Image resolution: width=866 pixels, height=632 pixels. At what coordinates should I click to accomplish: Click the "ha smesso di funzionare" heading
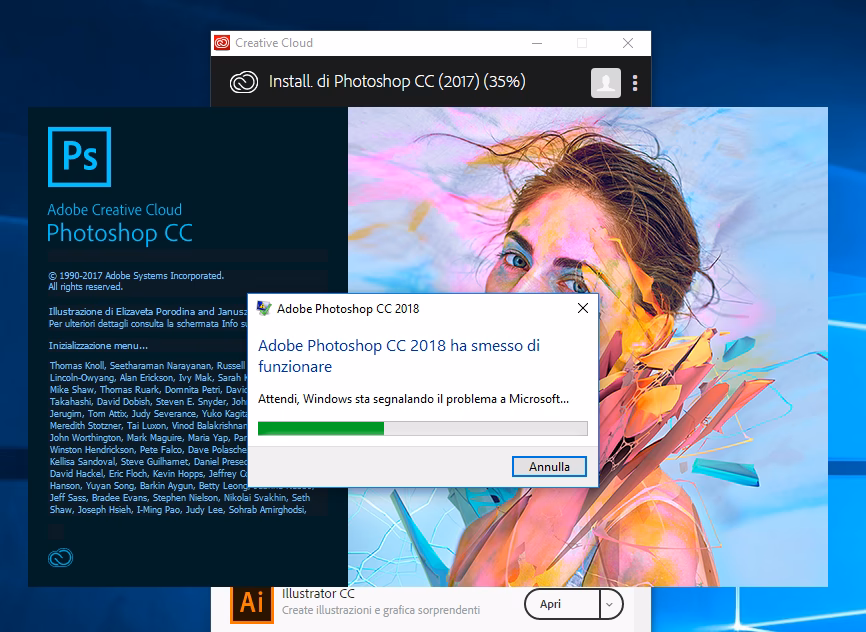click(x=399, y=356)
